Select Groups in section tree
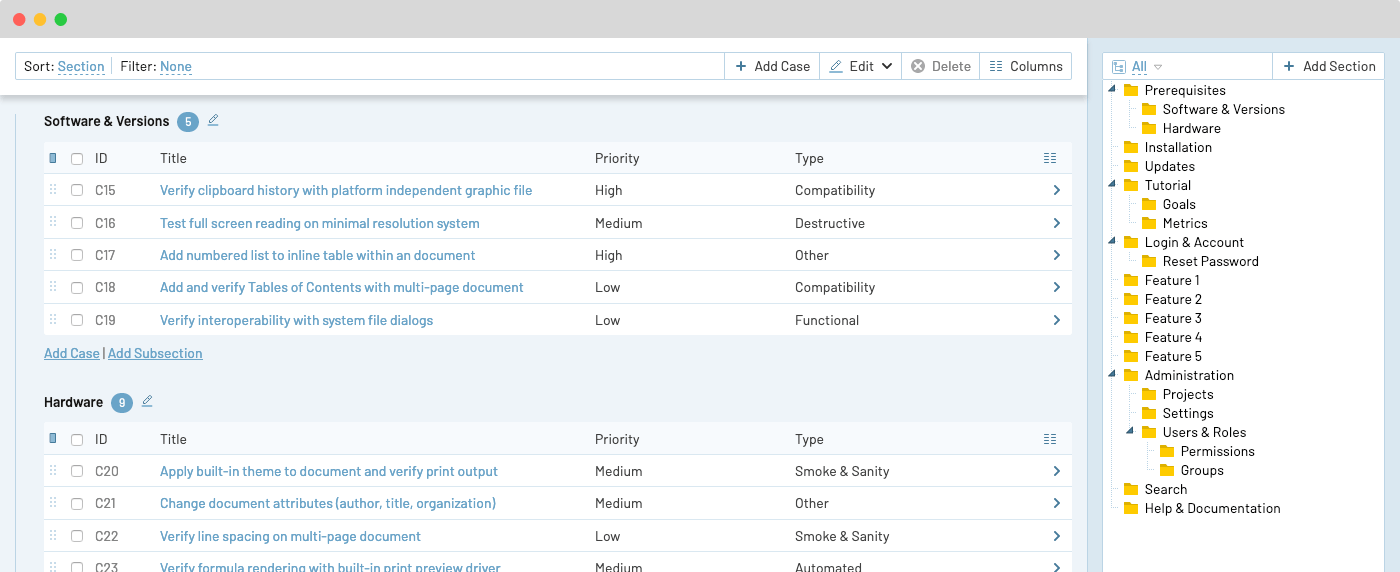This screenshot has width=1400, height=572. 1202,470
